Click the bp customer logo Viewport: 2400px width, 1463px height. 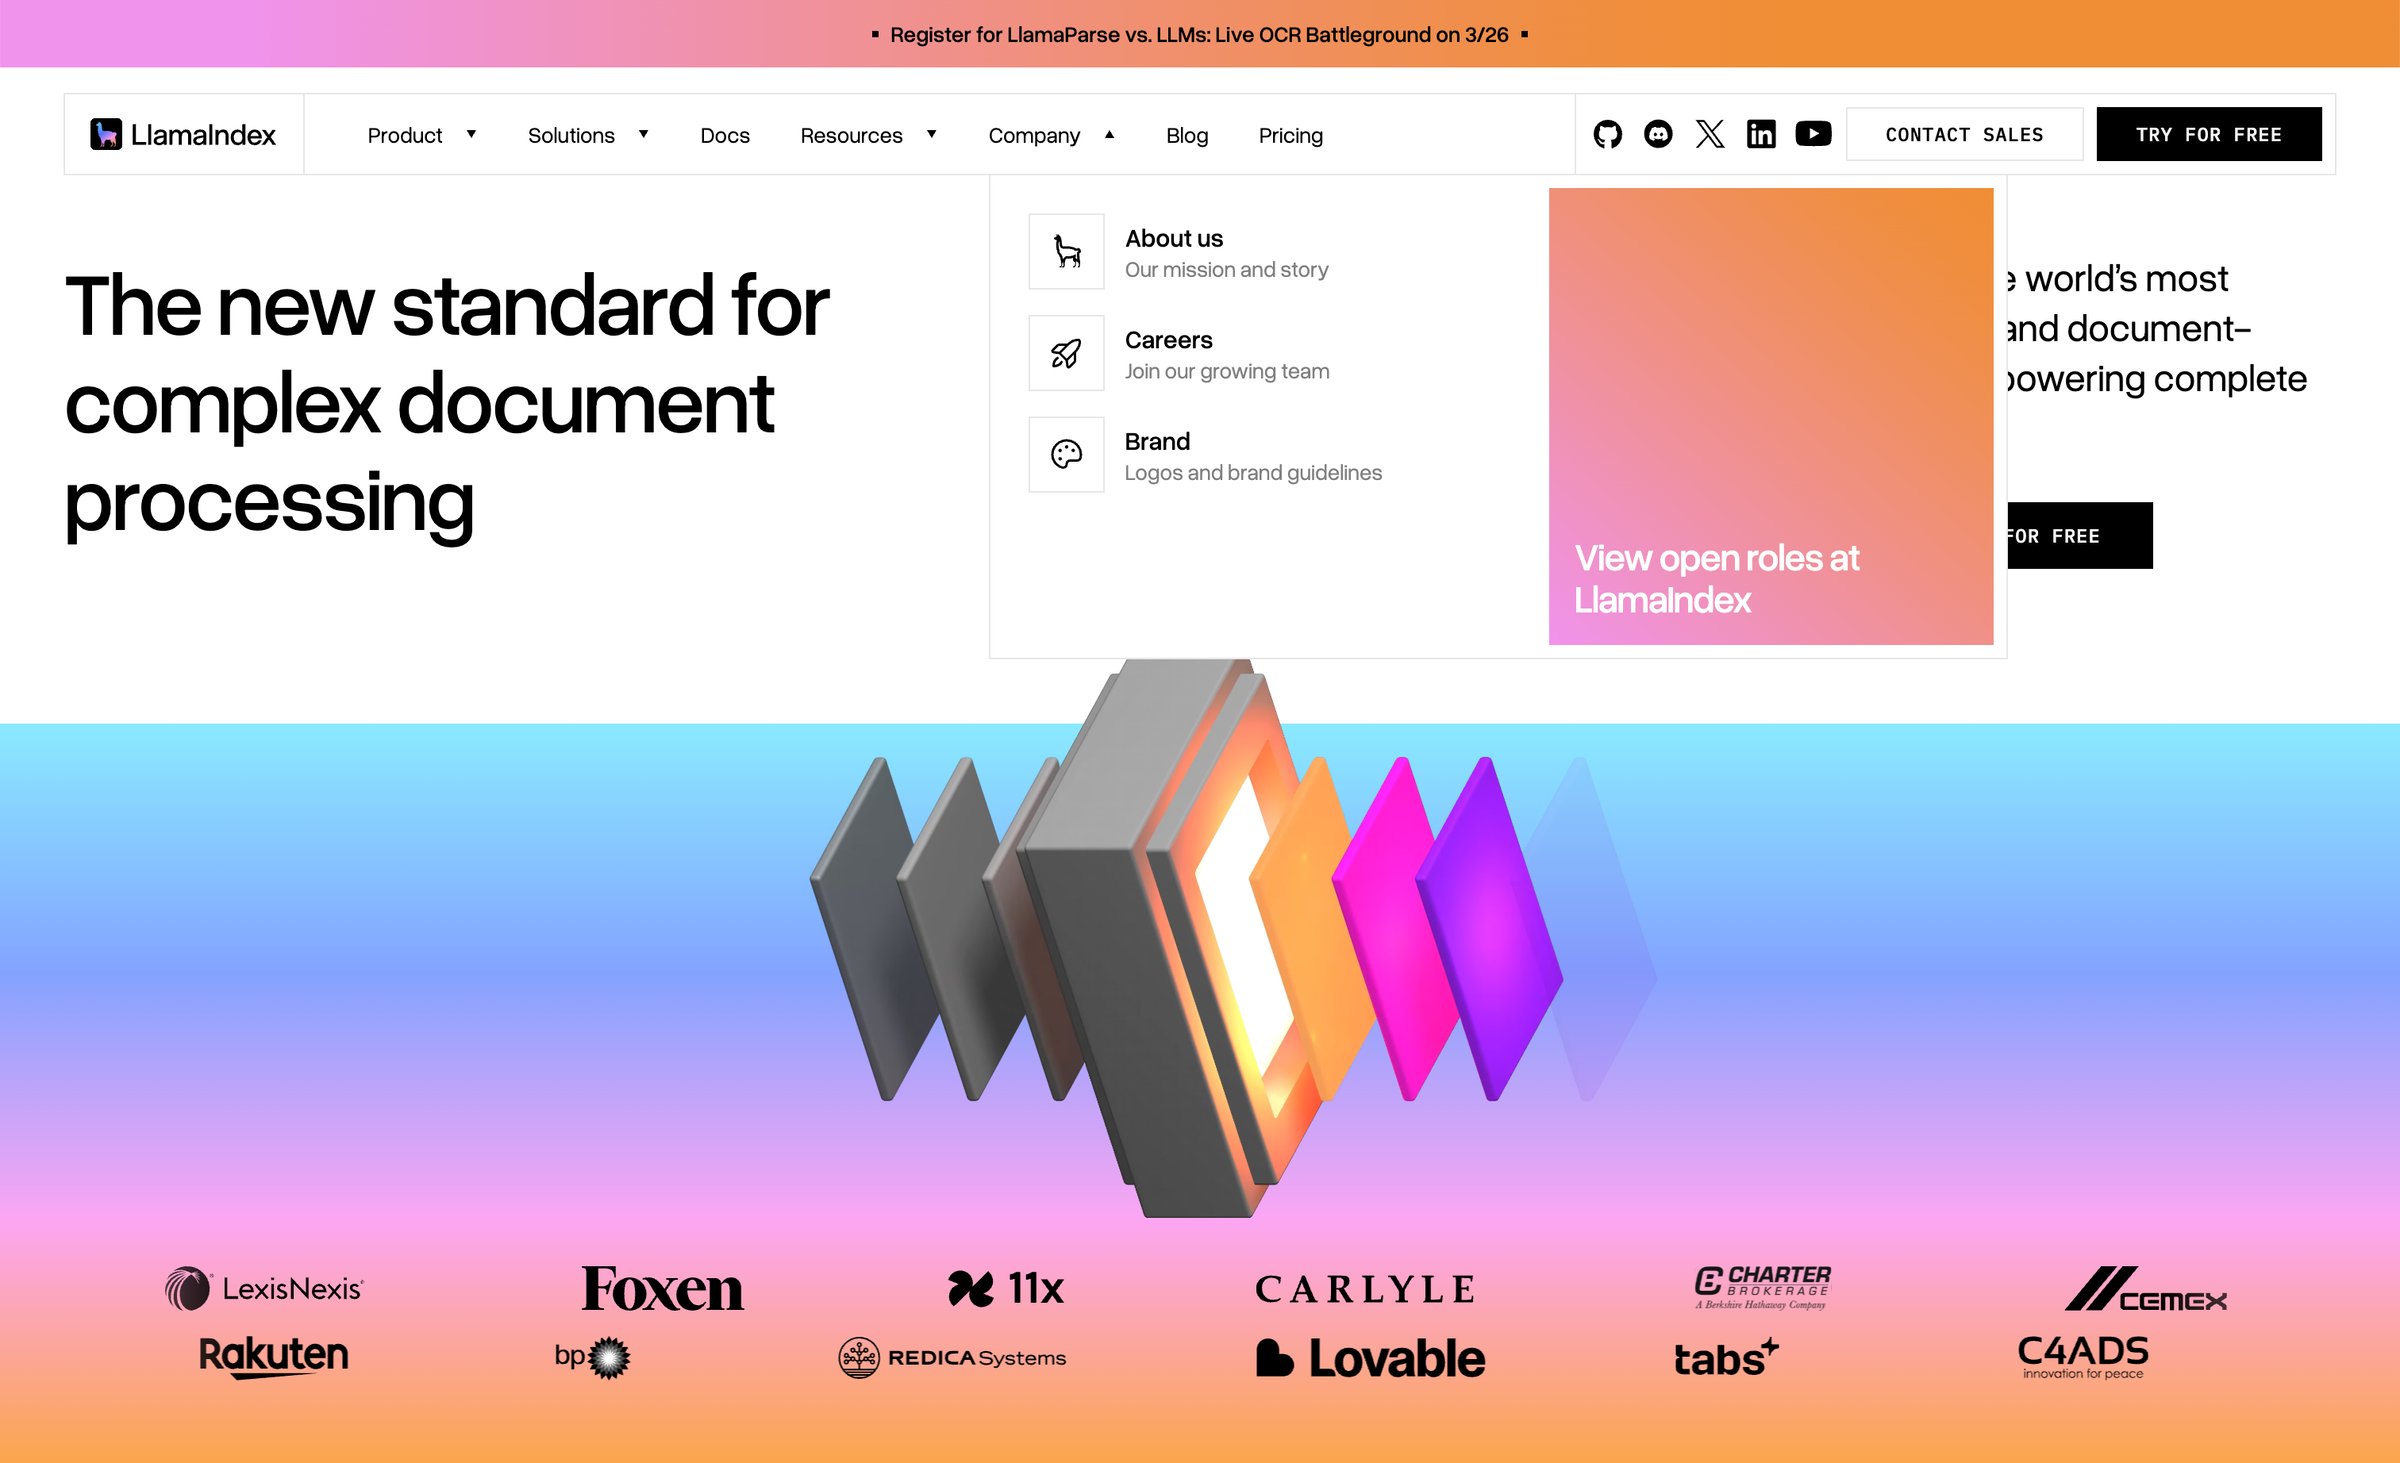[x=592, y=1357]
